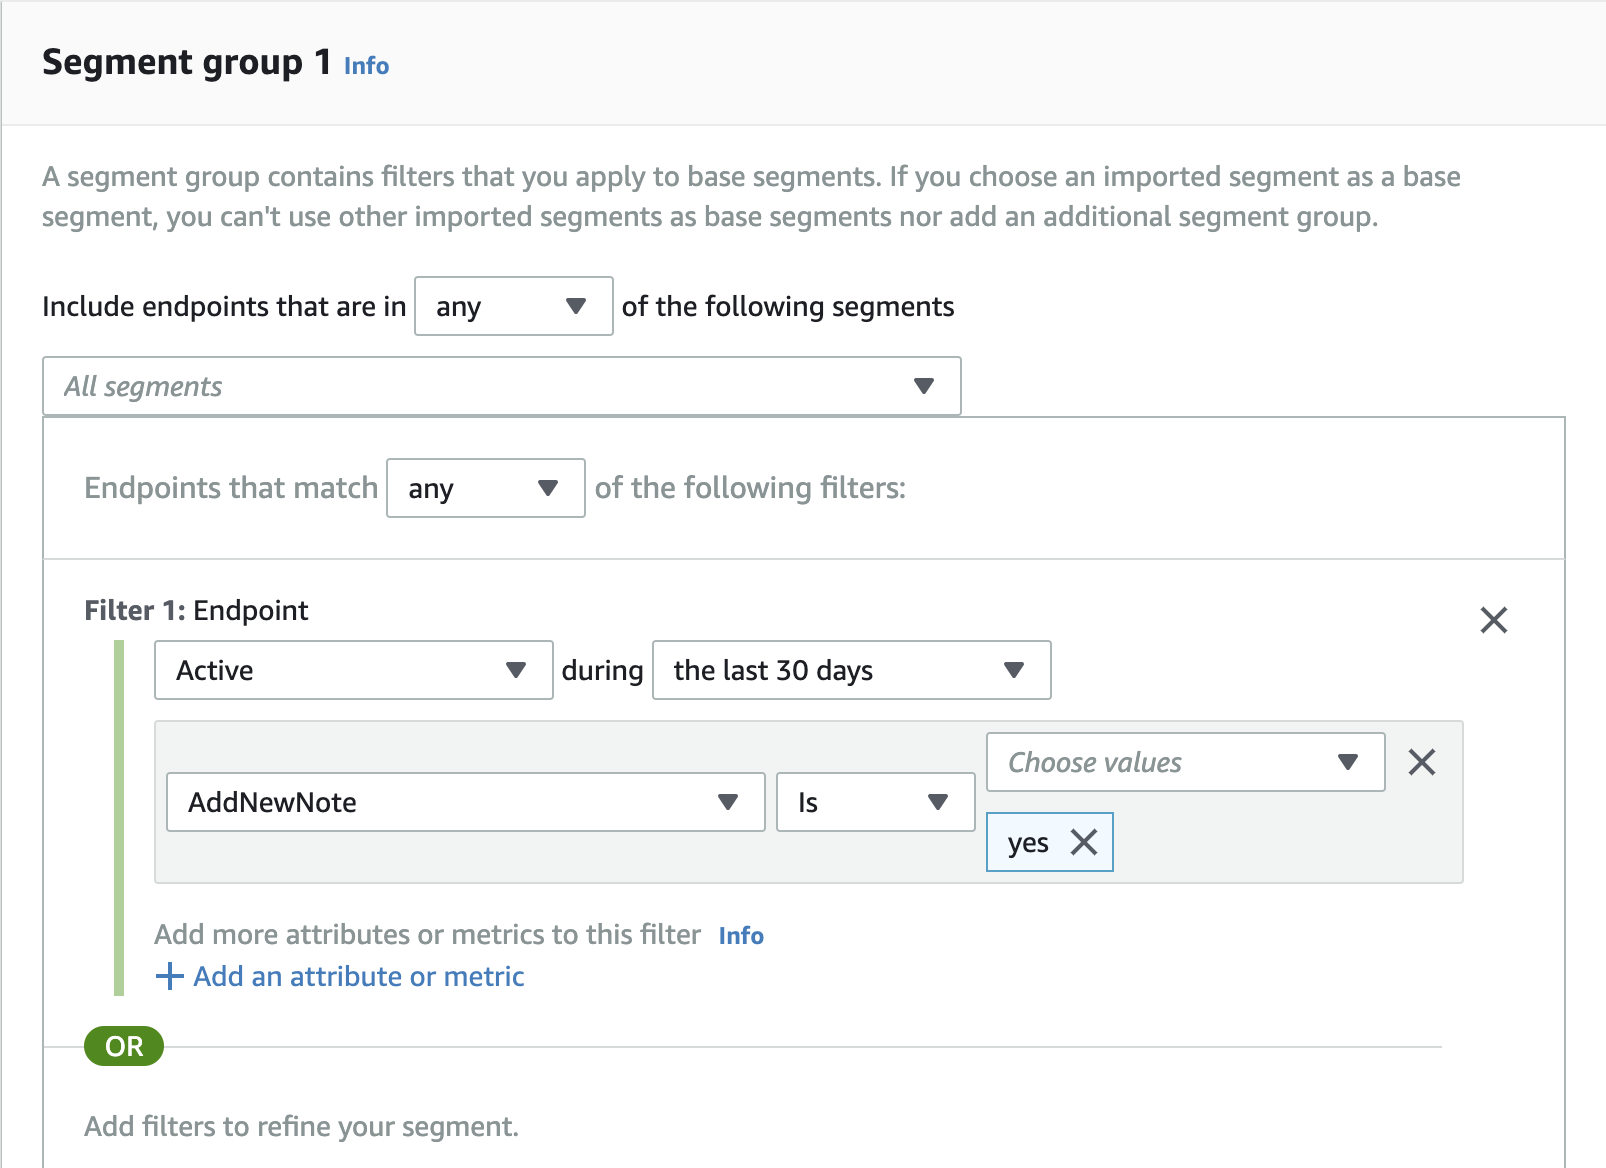Click the Choose values field
The image size is (1606, 1168).
pos(1160,762)
